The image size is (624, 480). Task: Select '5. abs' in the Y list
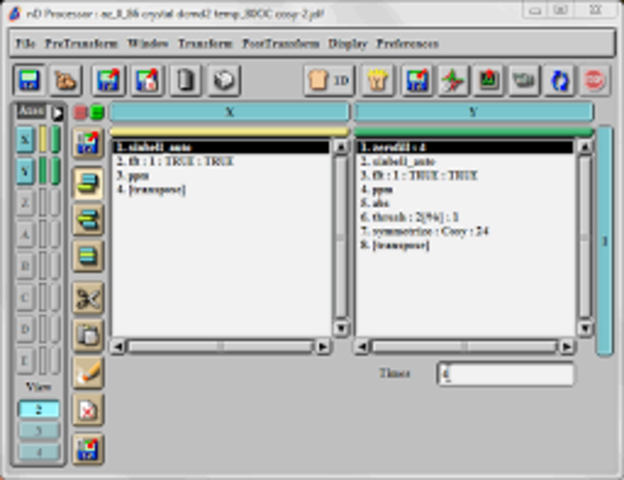(x=465, y=203)
